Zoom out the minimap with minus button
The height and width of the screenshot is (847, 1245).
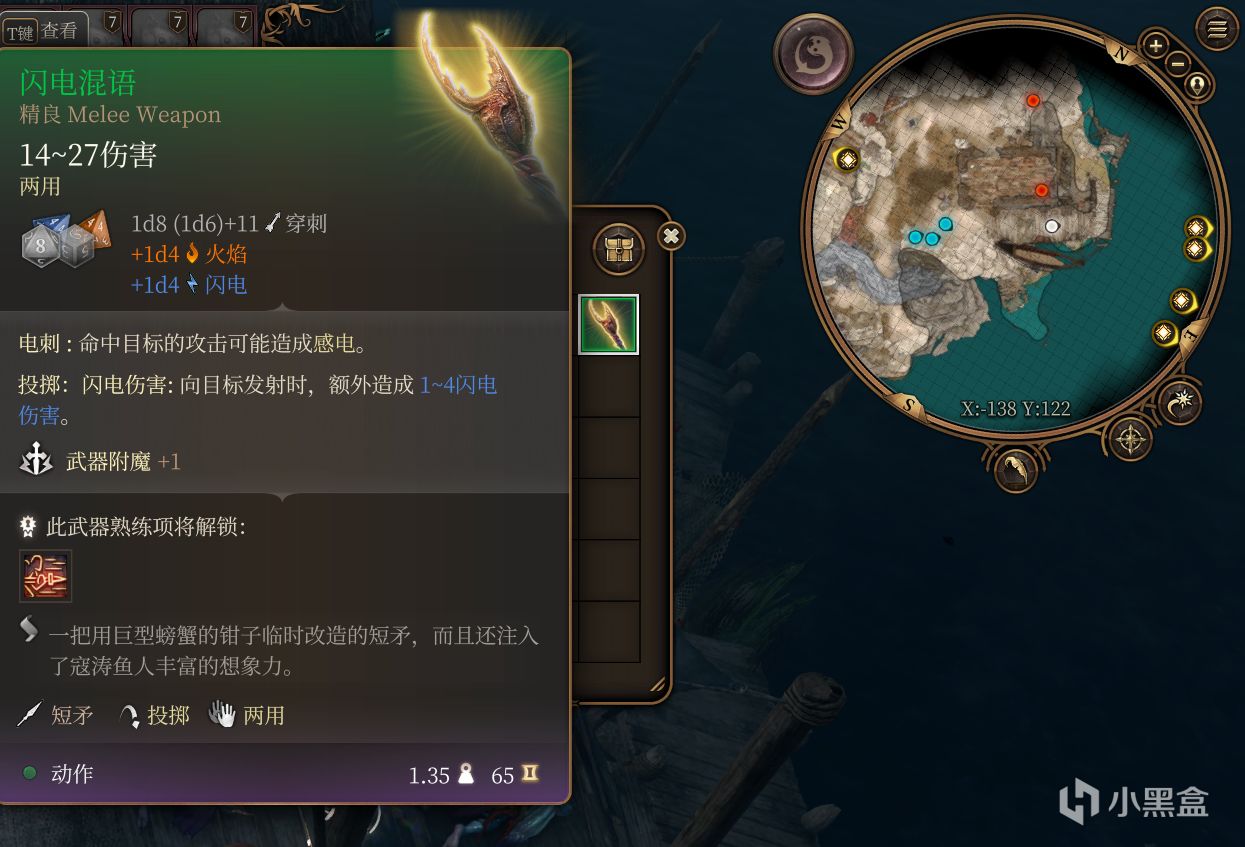pyautogui.click(x=1177, y=63)
